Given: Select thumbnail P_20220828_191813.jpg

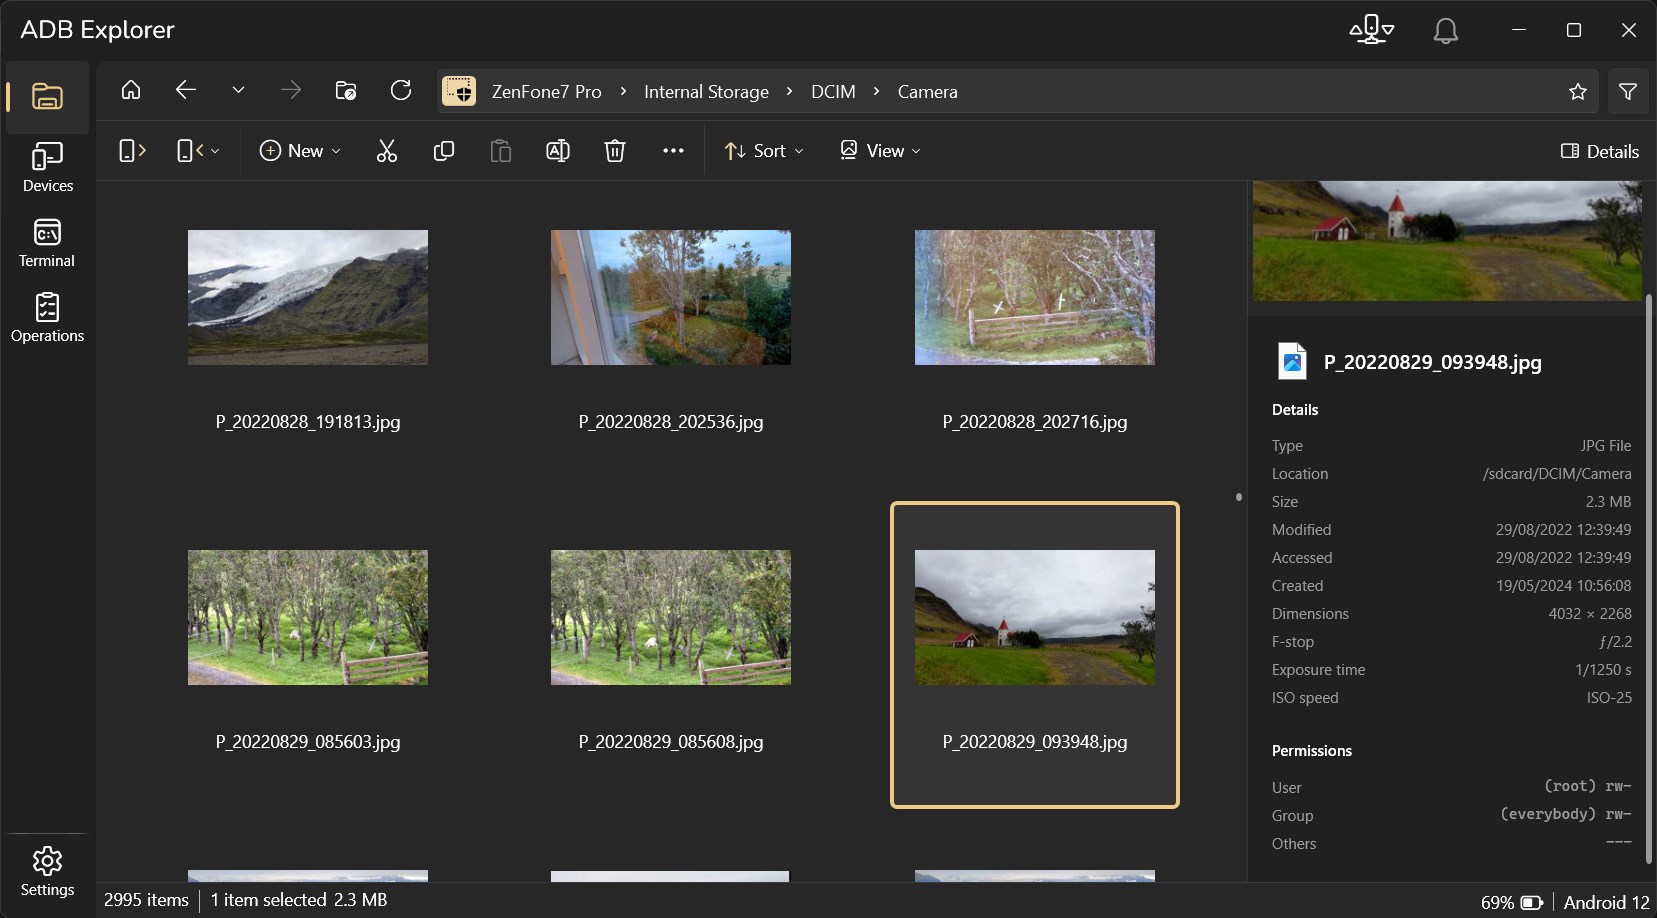Looking at the screenshot, I should (308, 297).
